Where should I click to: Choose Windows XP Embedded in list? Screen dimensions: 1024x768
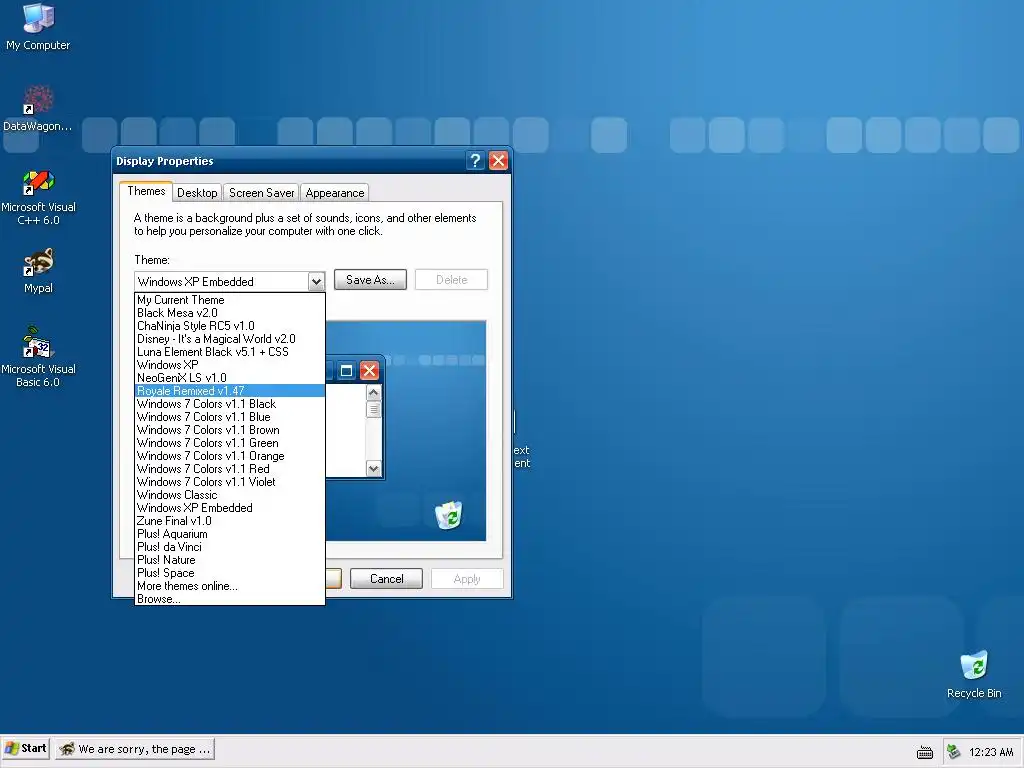click(x=230, y=508)
